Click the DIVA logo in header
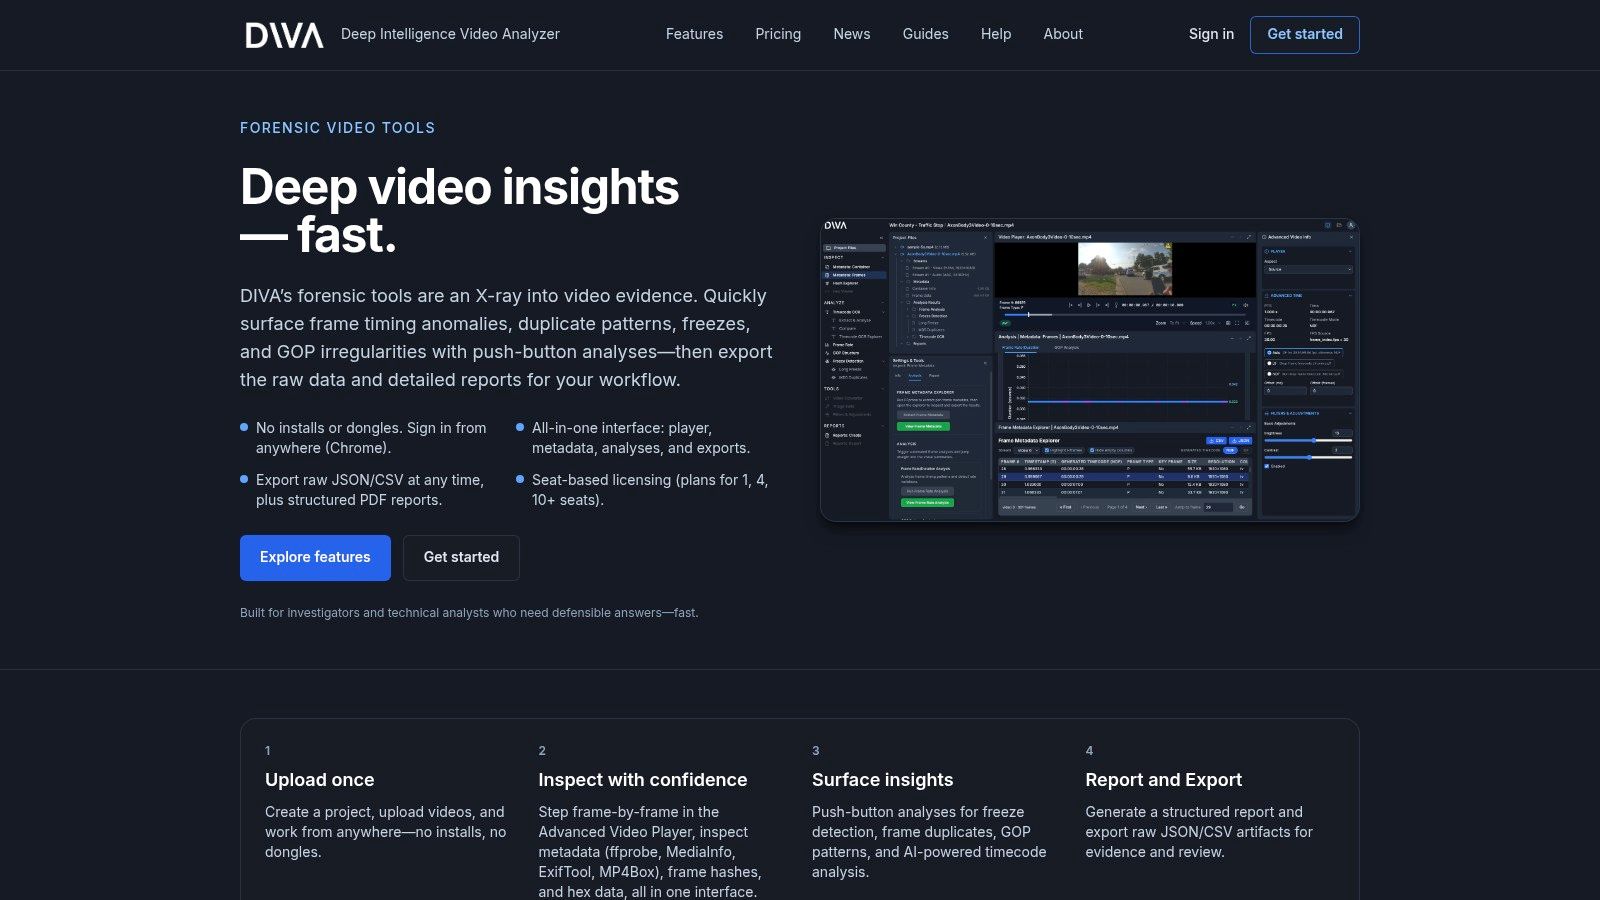Image resolution: width=1600 pixels, height=900 pixels. [285, 35]
